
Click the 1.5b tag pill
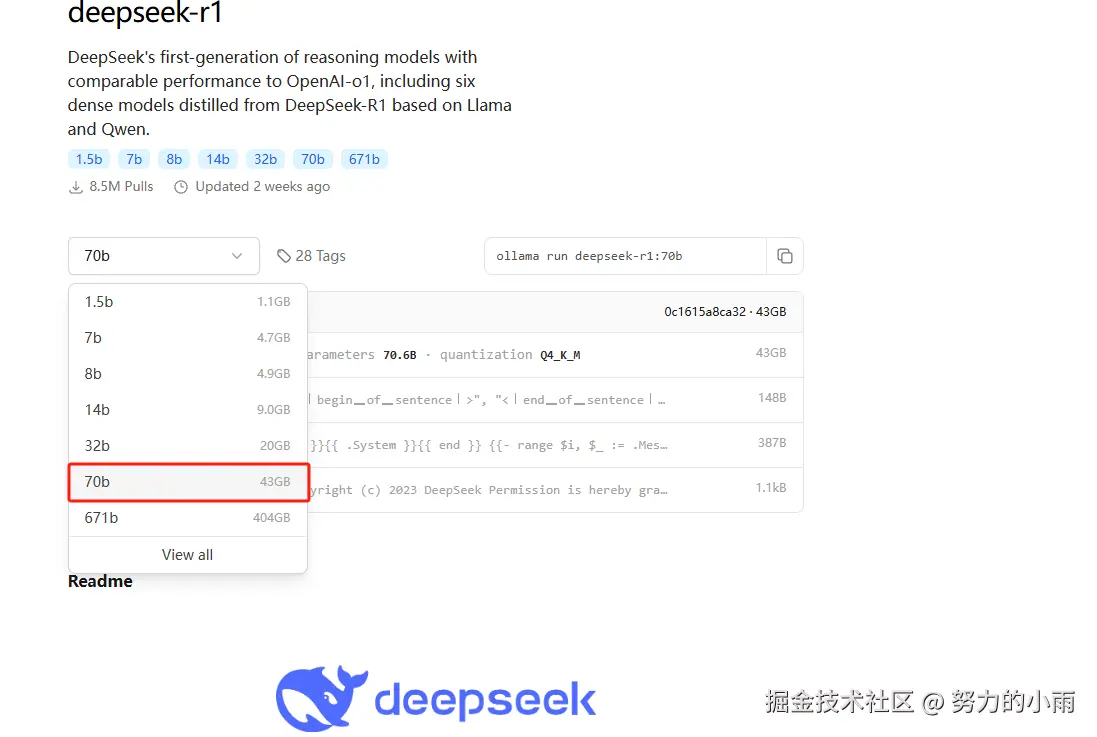point(89,160)
